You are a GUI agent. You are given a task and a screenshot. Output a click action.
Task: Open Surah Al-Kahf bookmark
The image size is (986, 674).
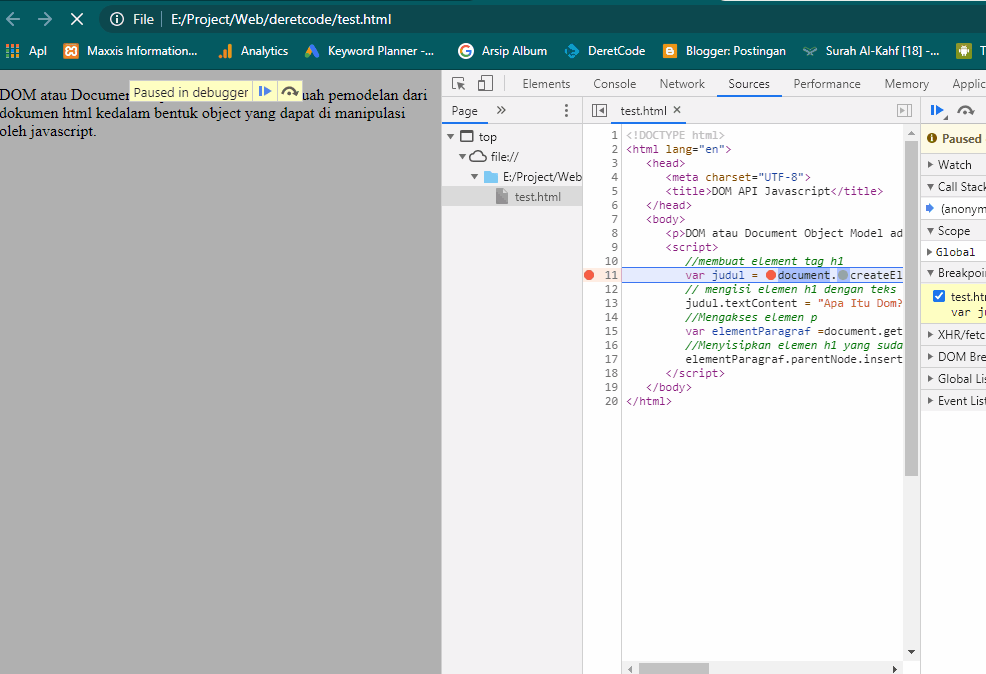[x=872, y=51]
